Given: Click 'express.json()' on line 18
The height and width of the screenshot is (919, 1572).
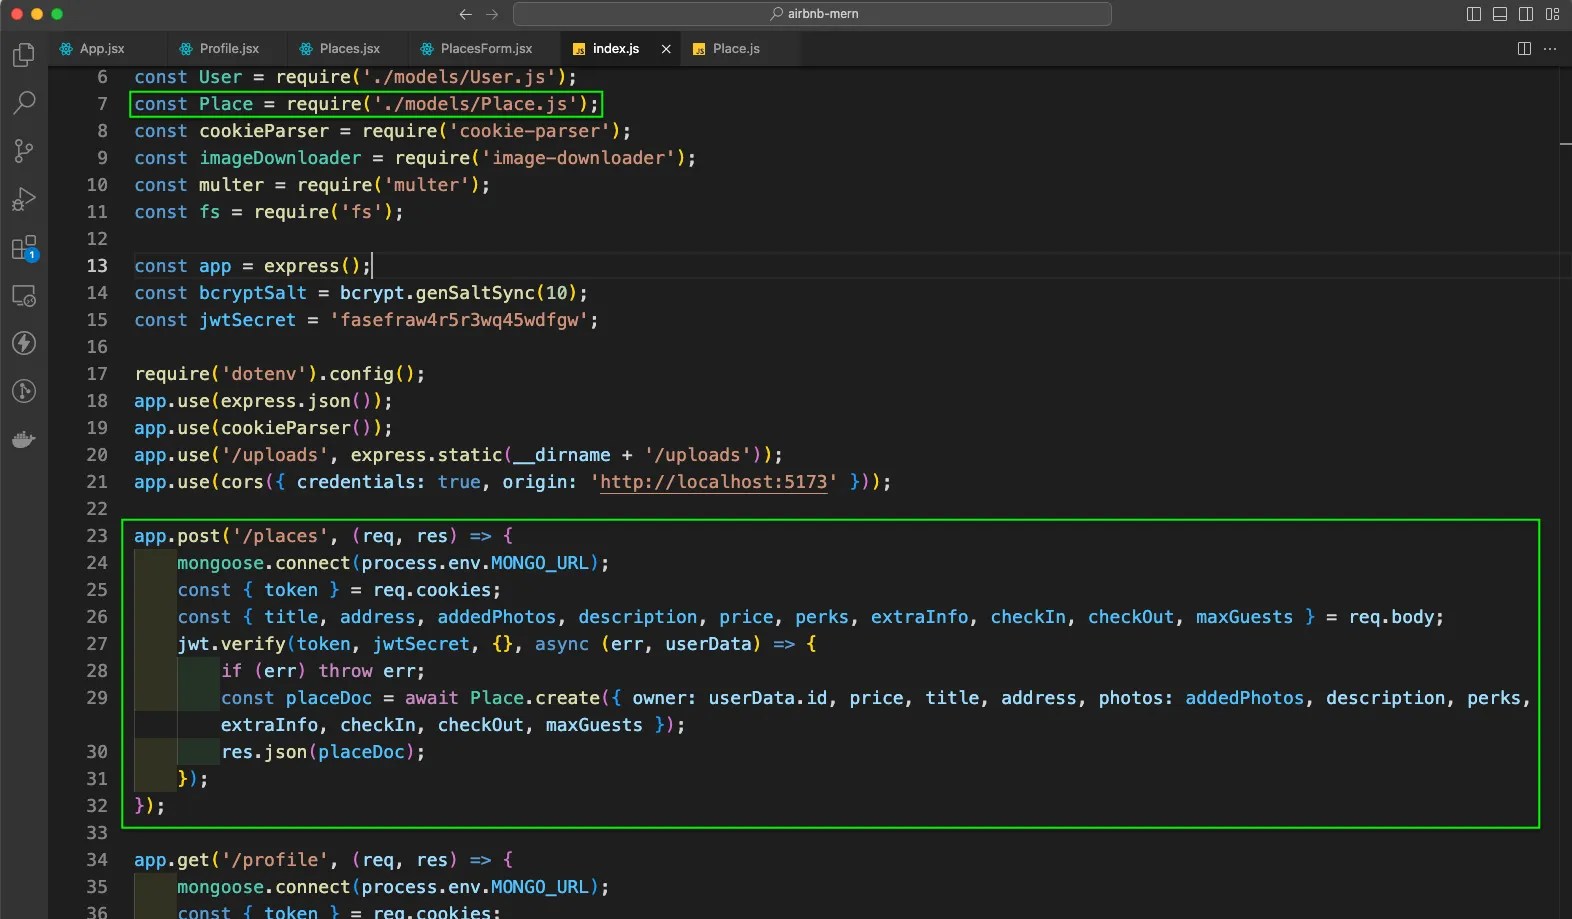Looking at the screenshot, I should click(296, 401).
